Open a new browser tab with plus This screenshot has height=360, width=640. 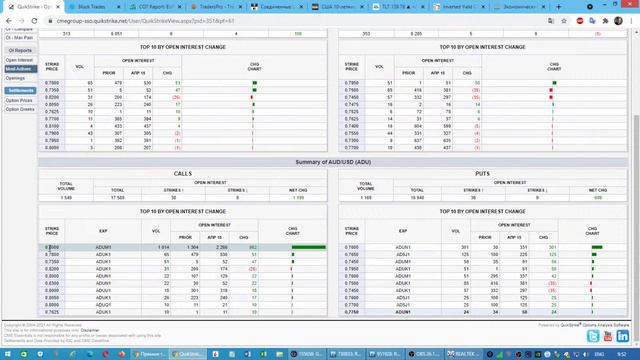[x=559, y=7]
